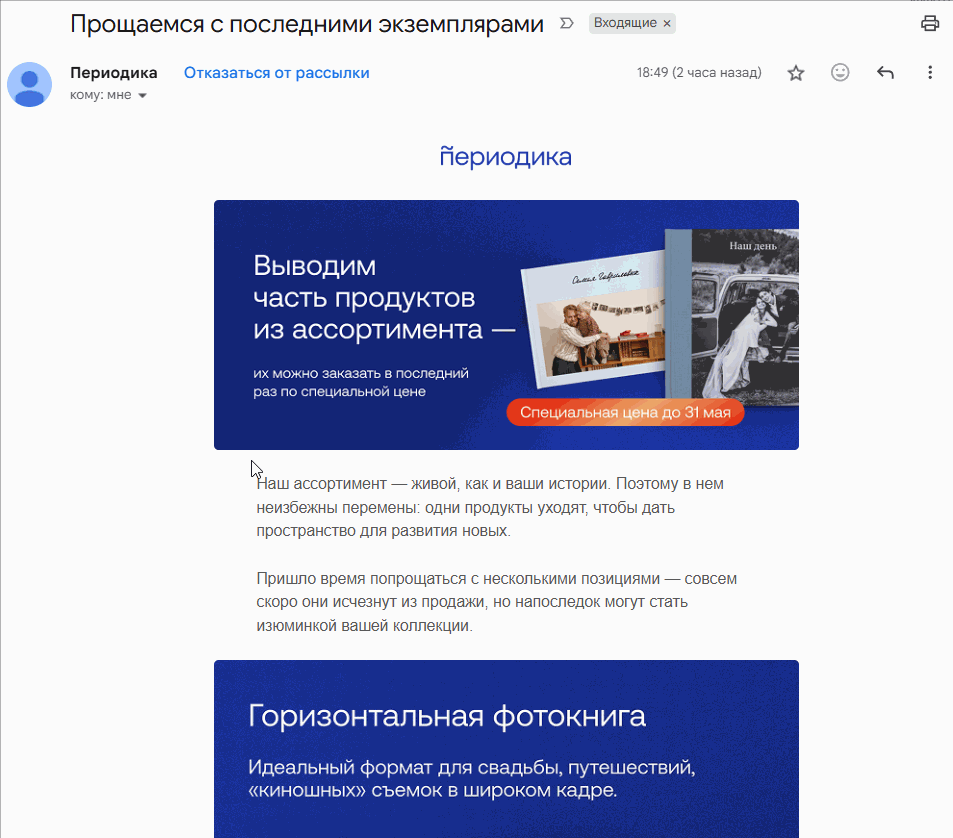The width and height of the screenshot is (953, 838).
Task: Toggle the importance marker next to the subject
Action: point(566,24)
